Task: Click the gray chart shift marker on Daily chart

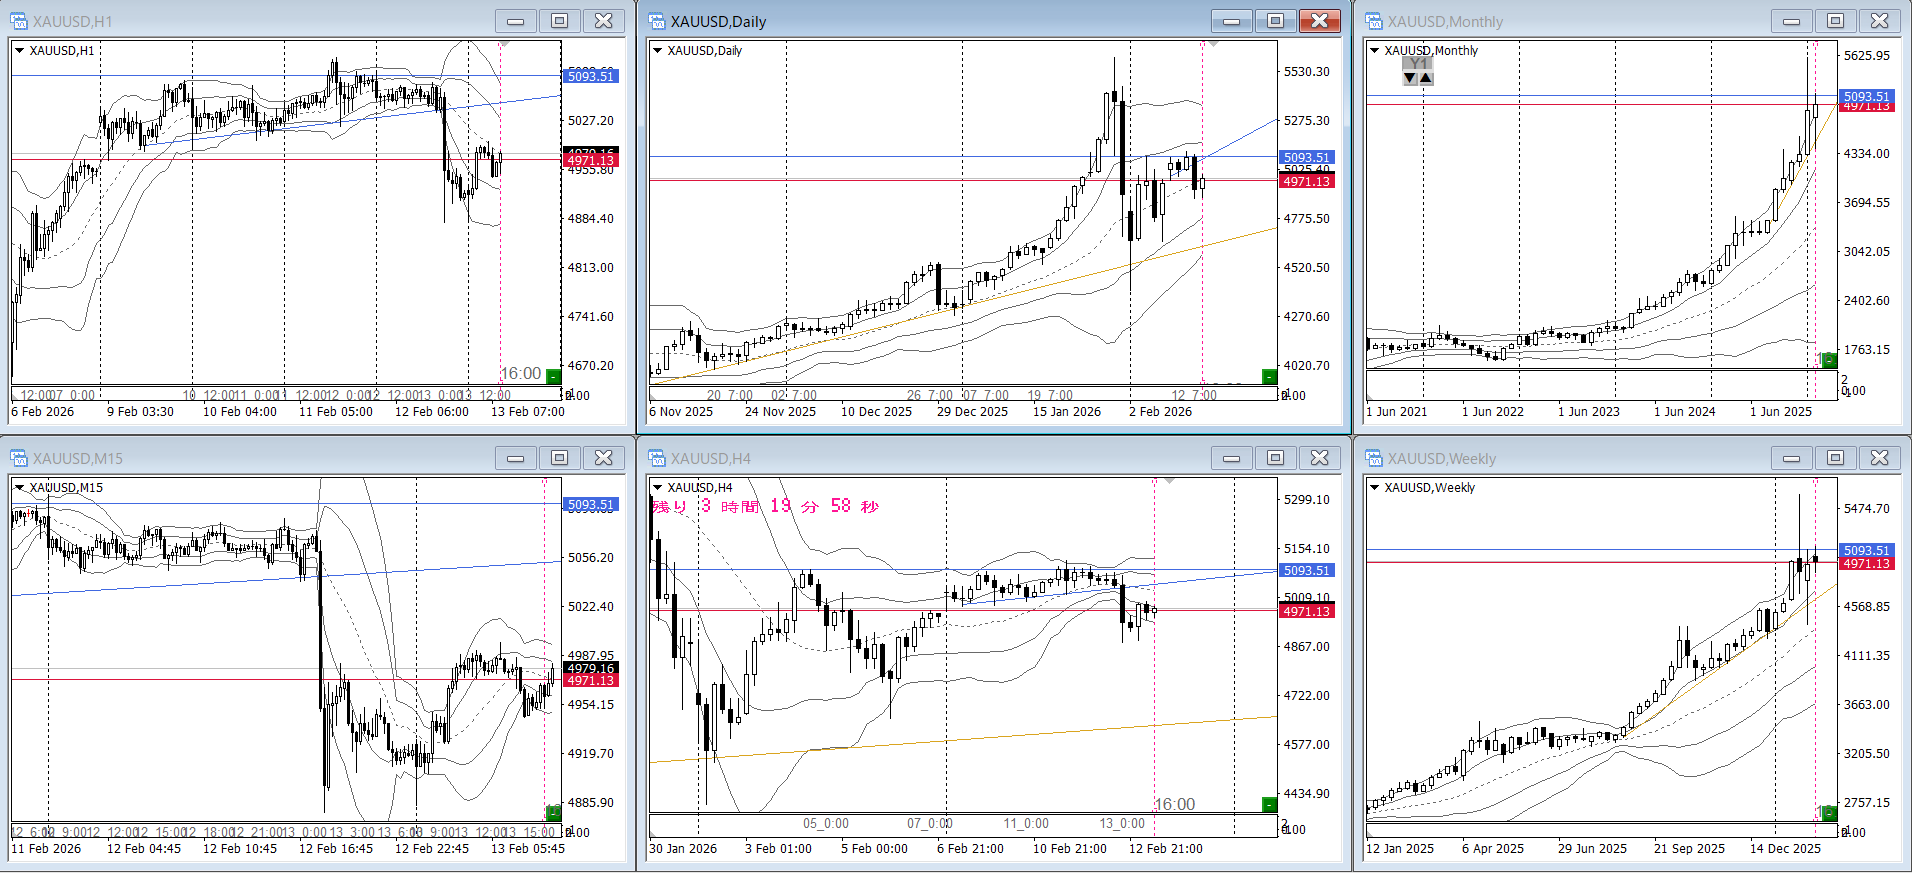Action: tap(1213, 44)
